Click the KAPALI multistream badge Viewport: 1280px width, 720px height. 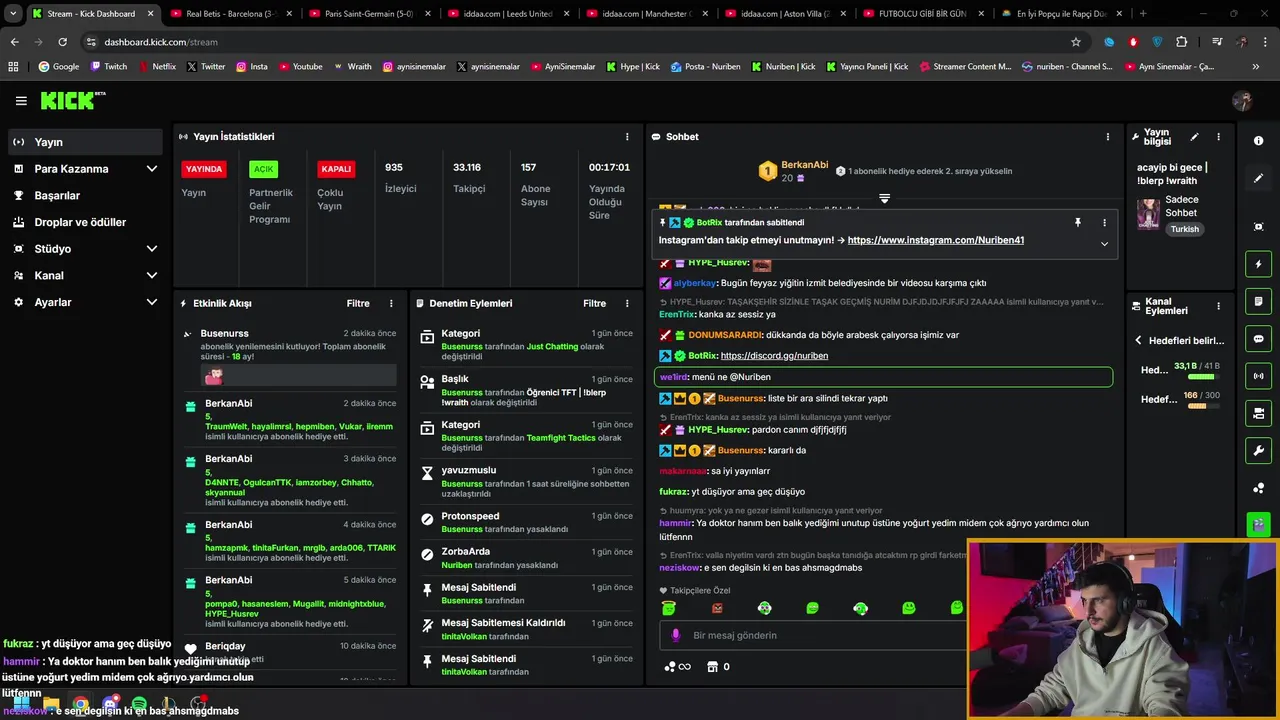tap(336, 169)
